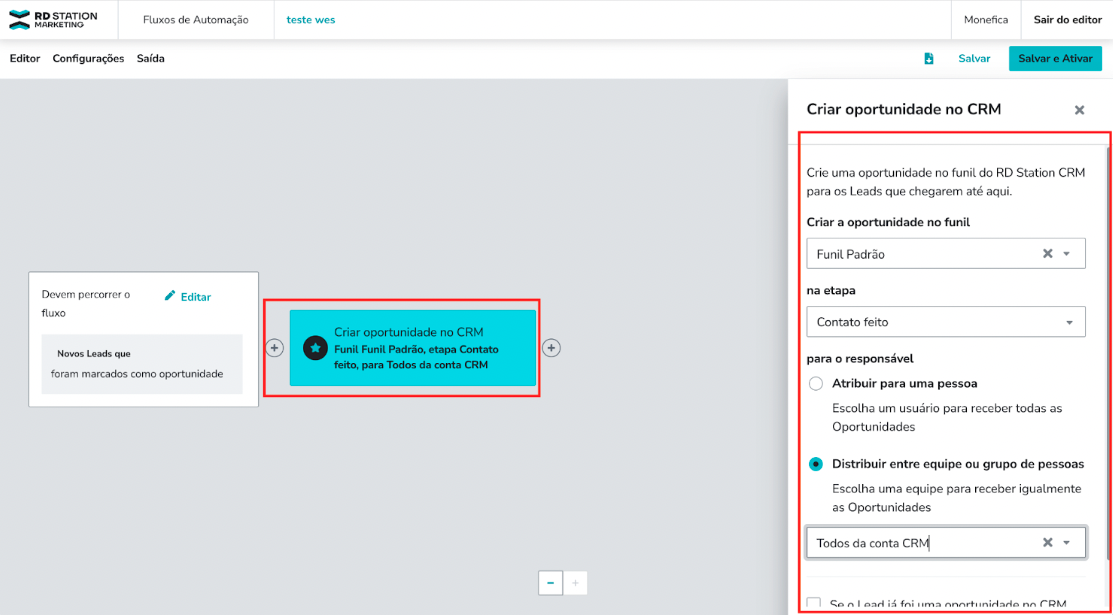Clear the Todos da conta CRM selection
Viewport: 1113px width, 615px height.
tap(1047, 543)
